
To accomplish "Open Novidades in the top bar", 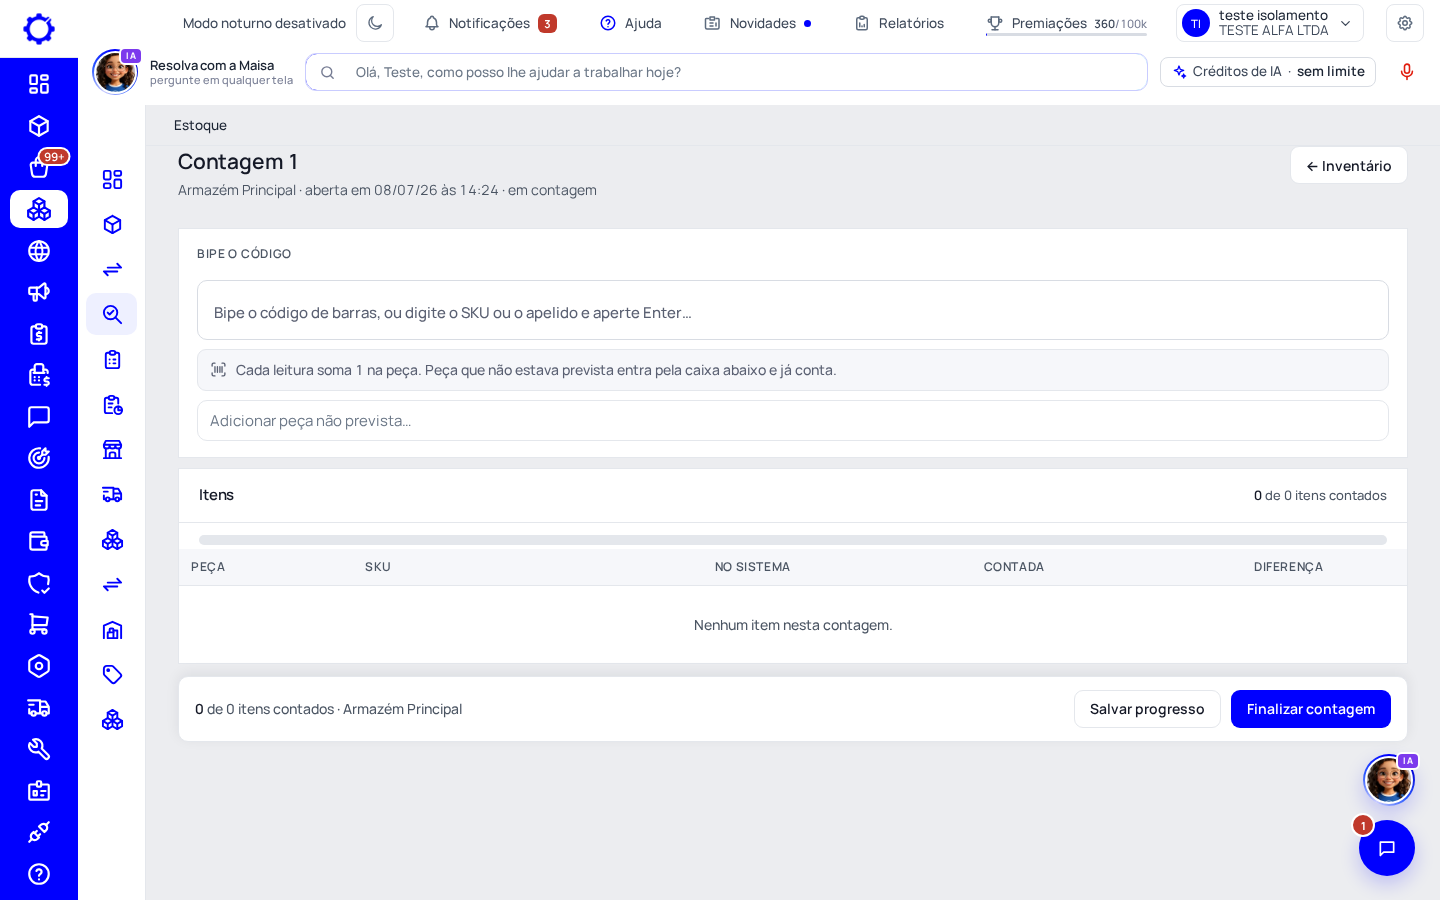I will coord(758,23).
